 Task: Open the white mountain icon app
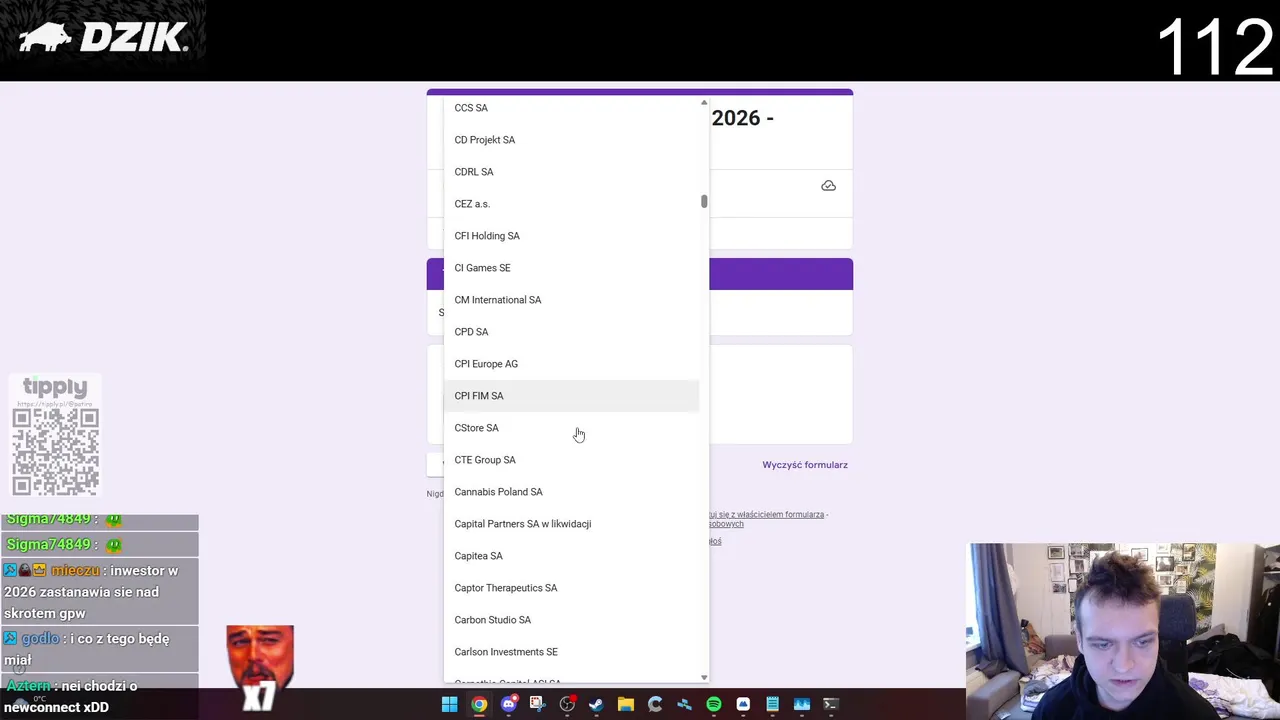743,704
